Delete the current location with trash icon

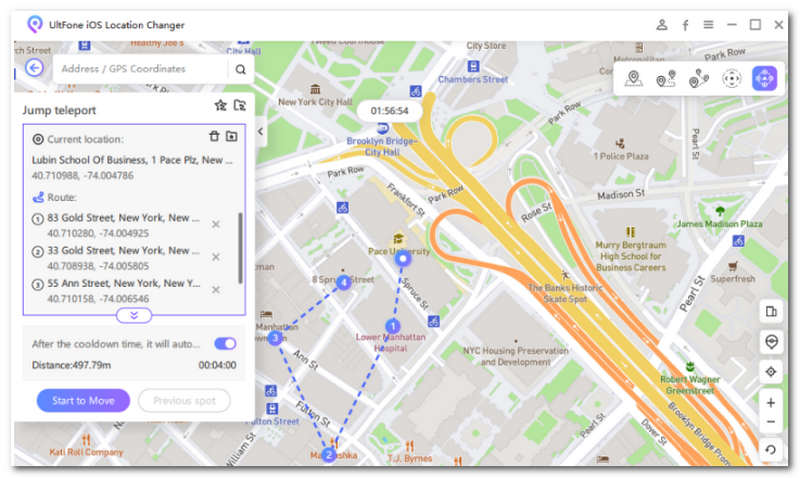213,137
